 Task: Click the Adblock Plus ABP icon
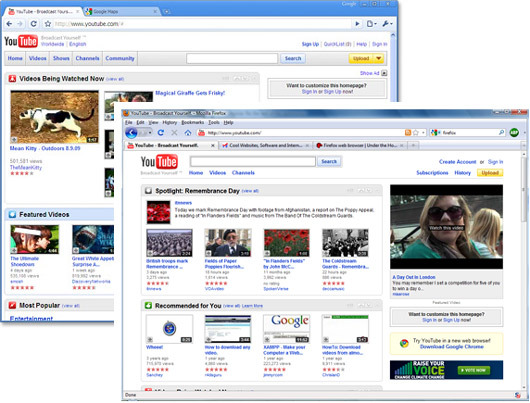[x=514, y=133]
